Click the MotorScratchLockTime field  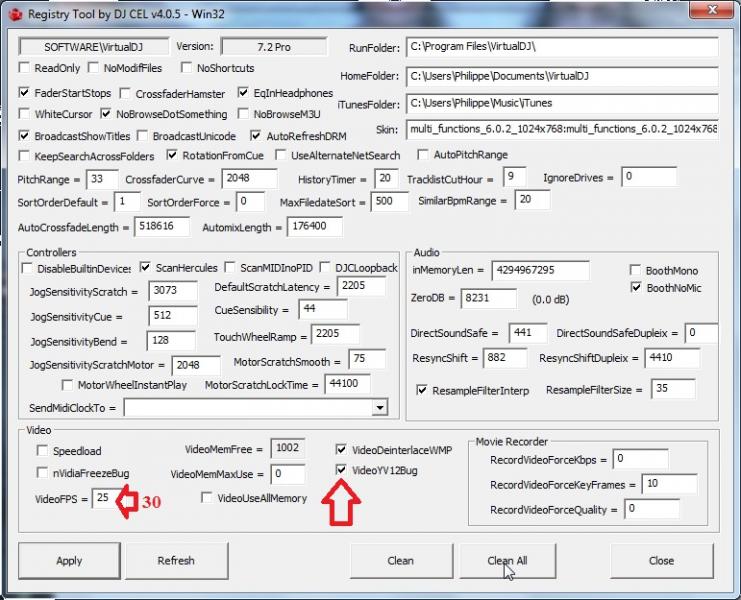point(347,384)
